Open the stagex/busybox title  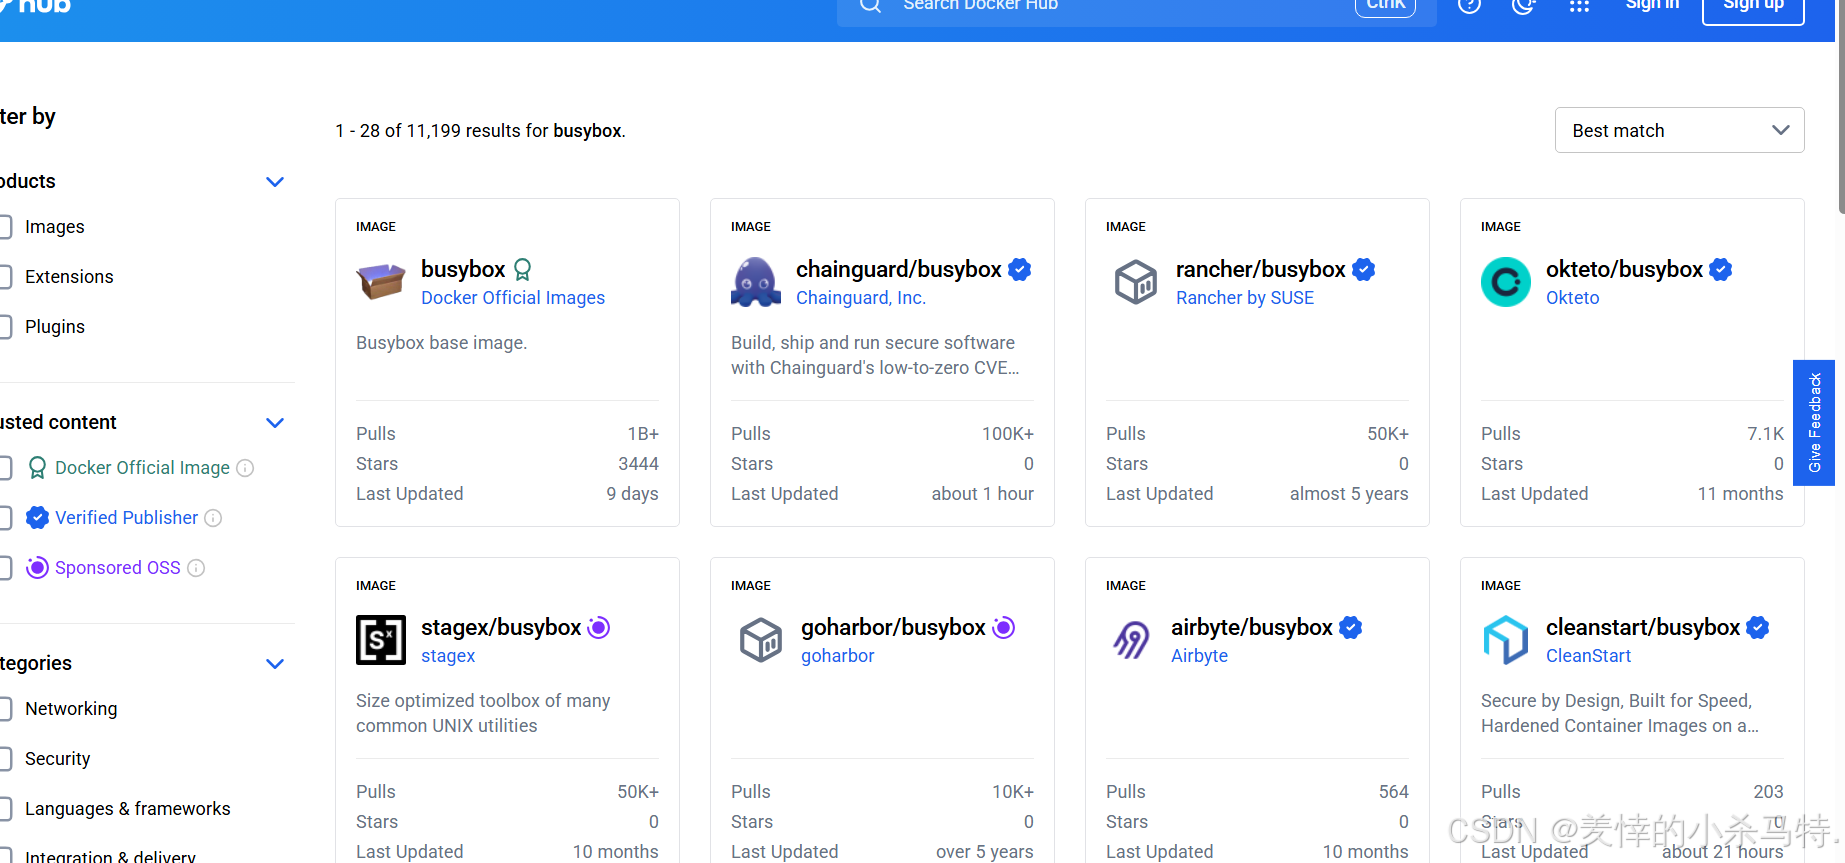coord(501,627)
